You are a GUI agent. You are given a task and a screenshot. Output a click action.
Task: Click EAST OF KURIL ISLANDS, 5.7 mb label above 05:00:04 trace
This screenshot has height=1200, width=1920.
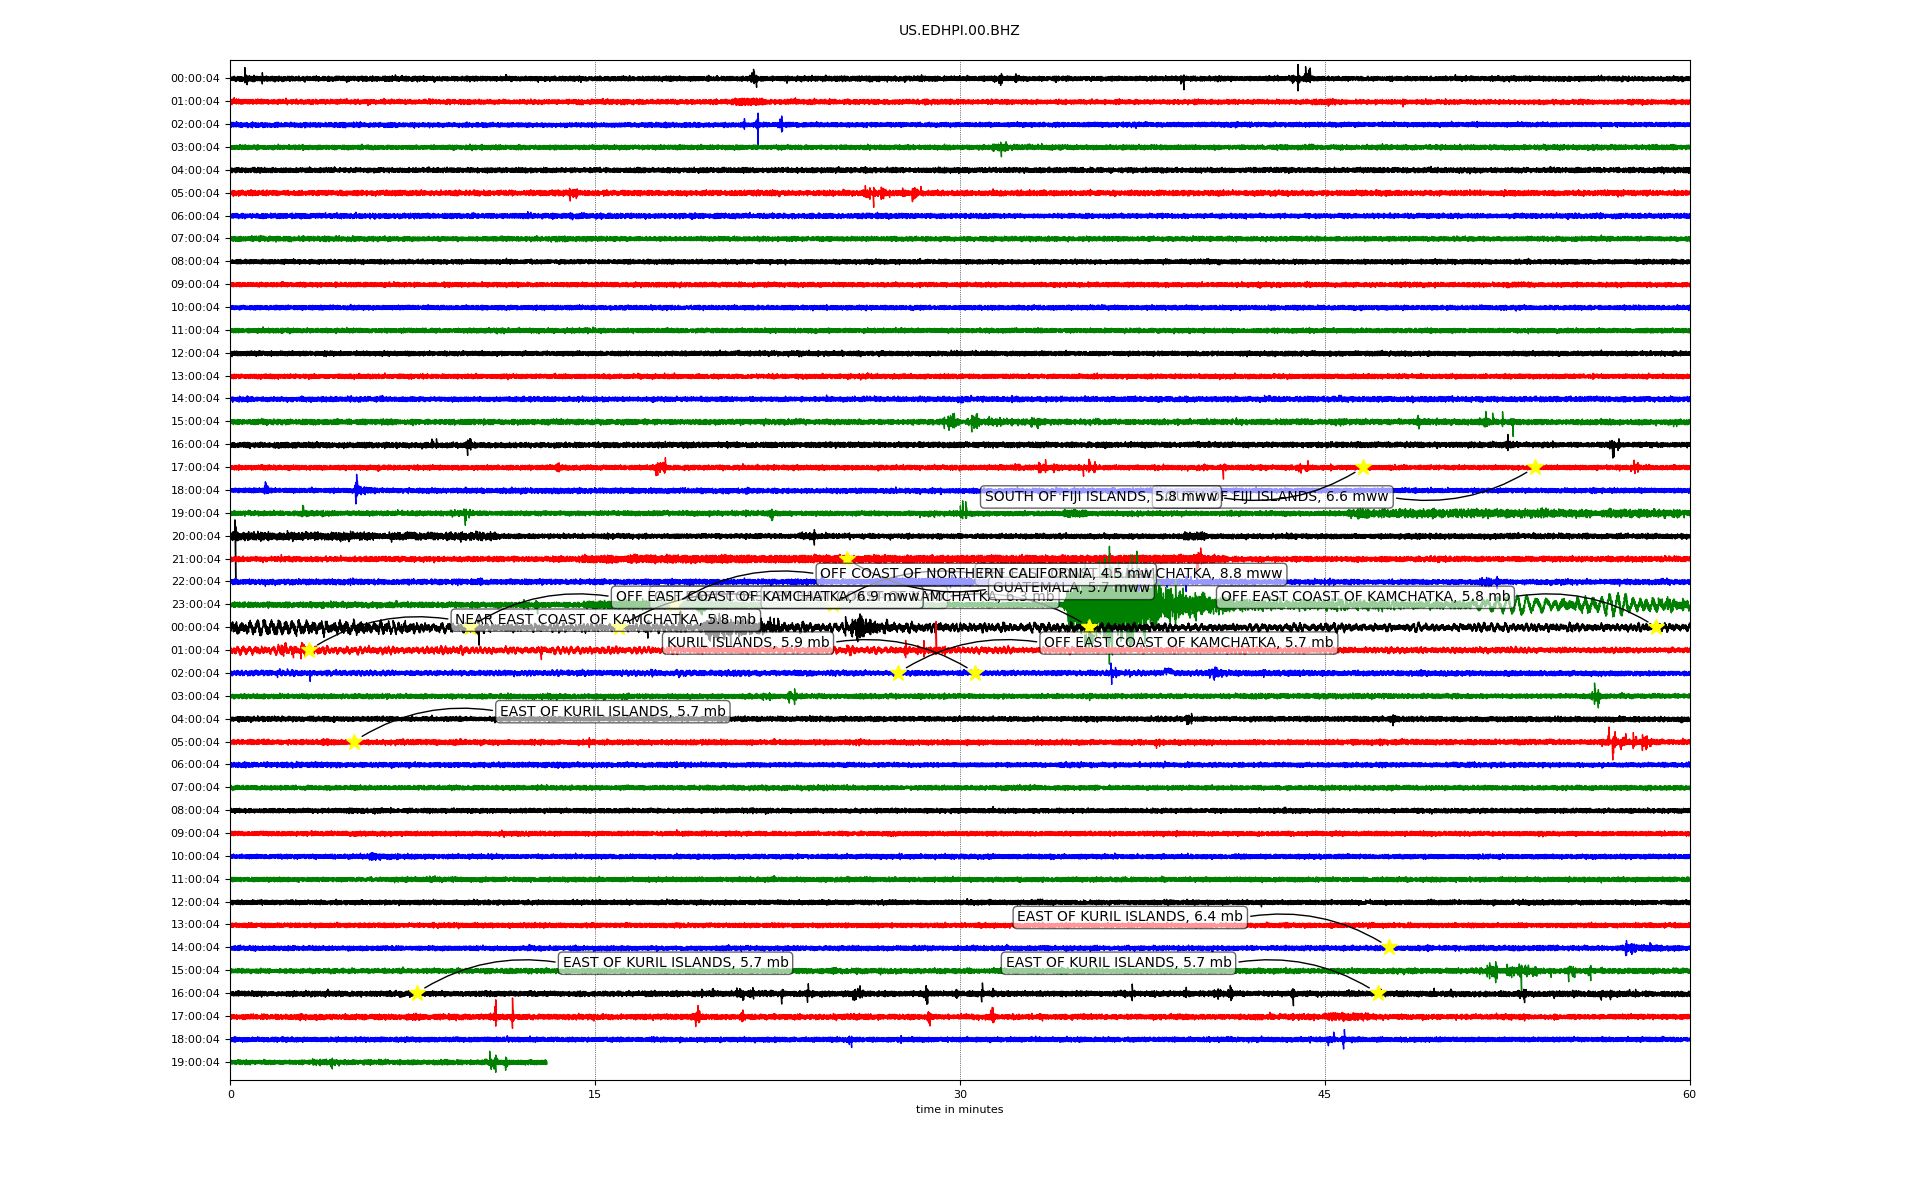613,712
